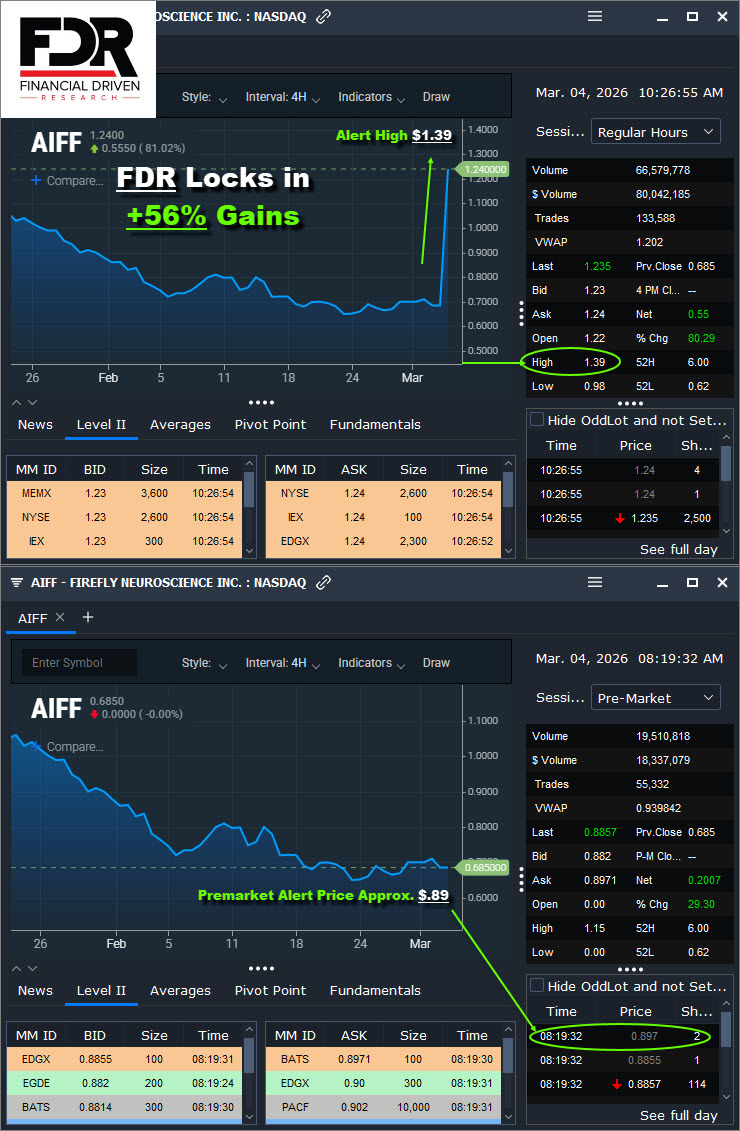Open the hamburger menu in the lower window
Image resolution: width=740 pixels, height=1131 pixels.
pos(595,582)
